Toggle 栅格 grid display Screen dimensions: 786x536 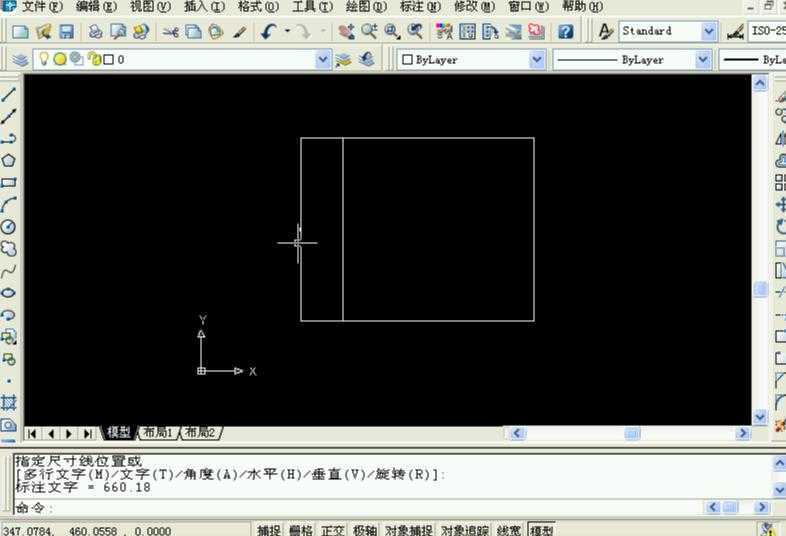[301, 530]
